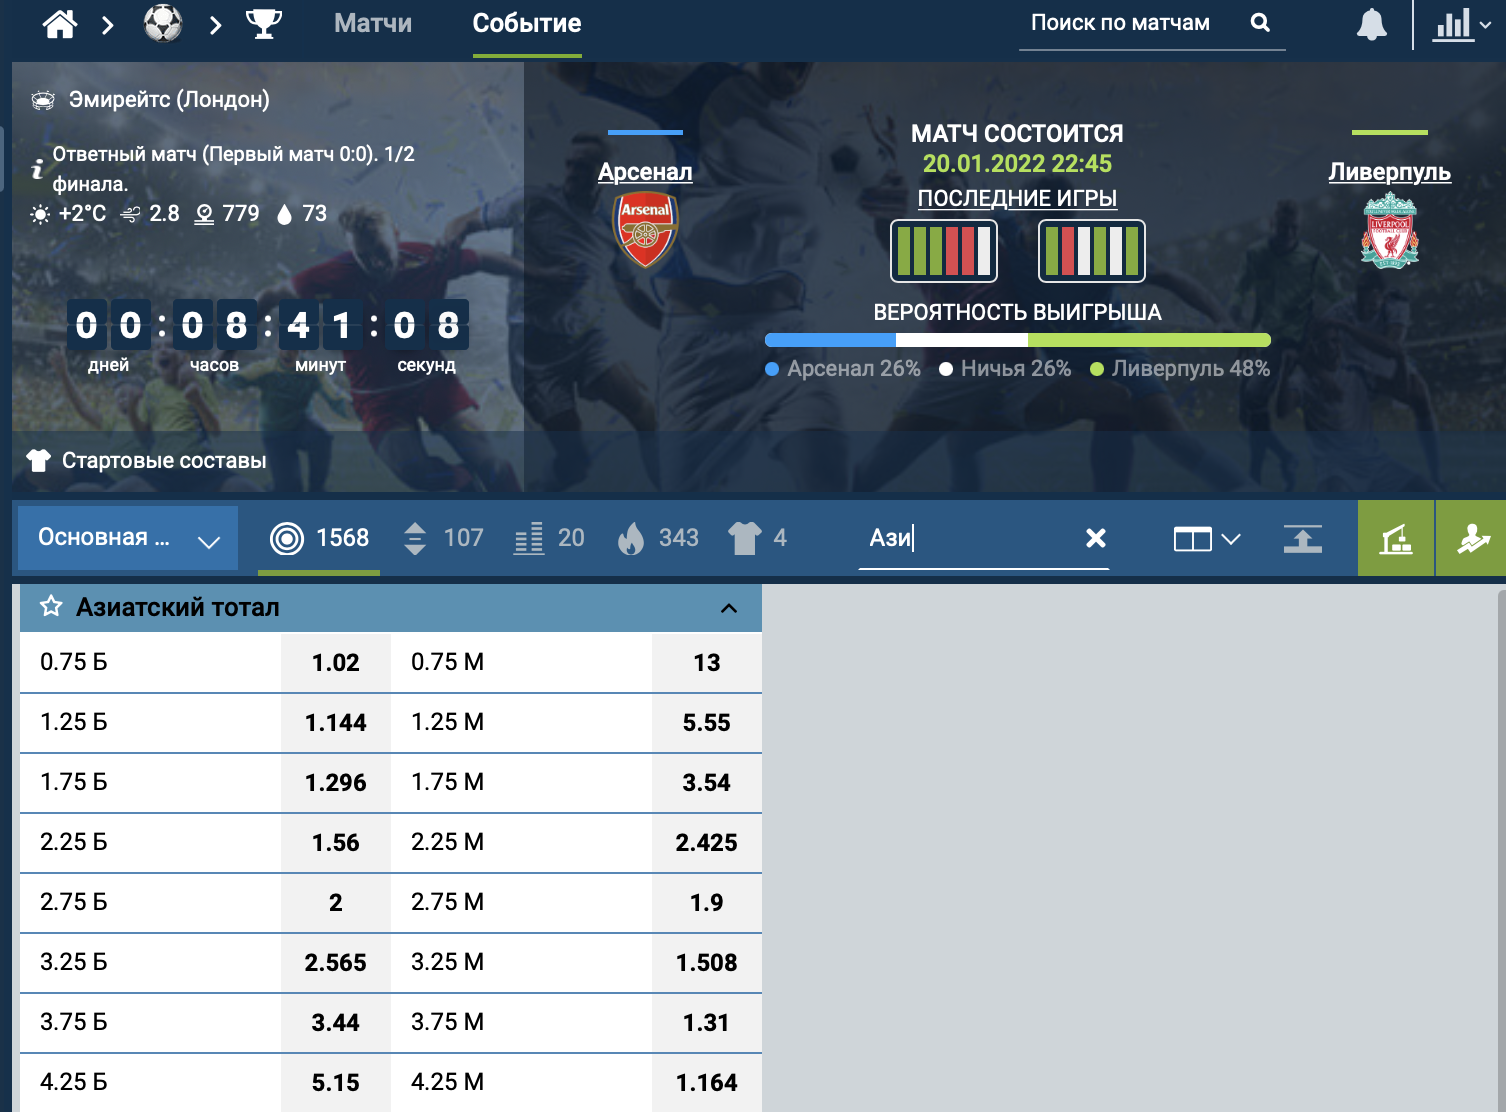Open the Ливерпуль team link
Image resolution: width=1506 pixels, height=1112 pixels.
click(1389, 172)
